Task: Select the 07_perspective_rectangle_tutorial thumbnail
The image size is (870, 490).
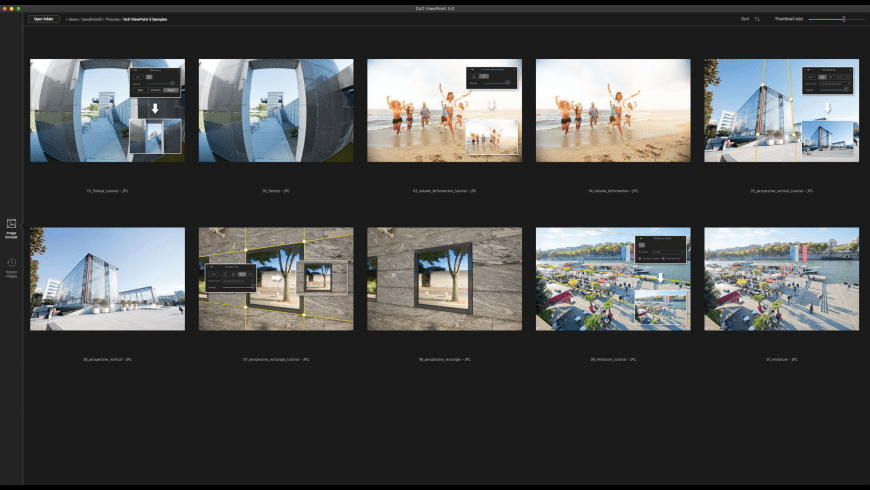Action: 276,279
